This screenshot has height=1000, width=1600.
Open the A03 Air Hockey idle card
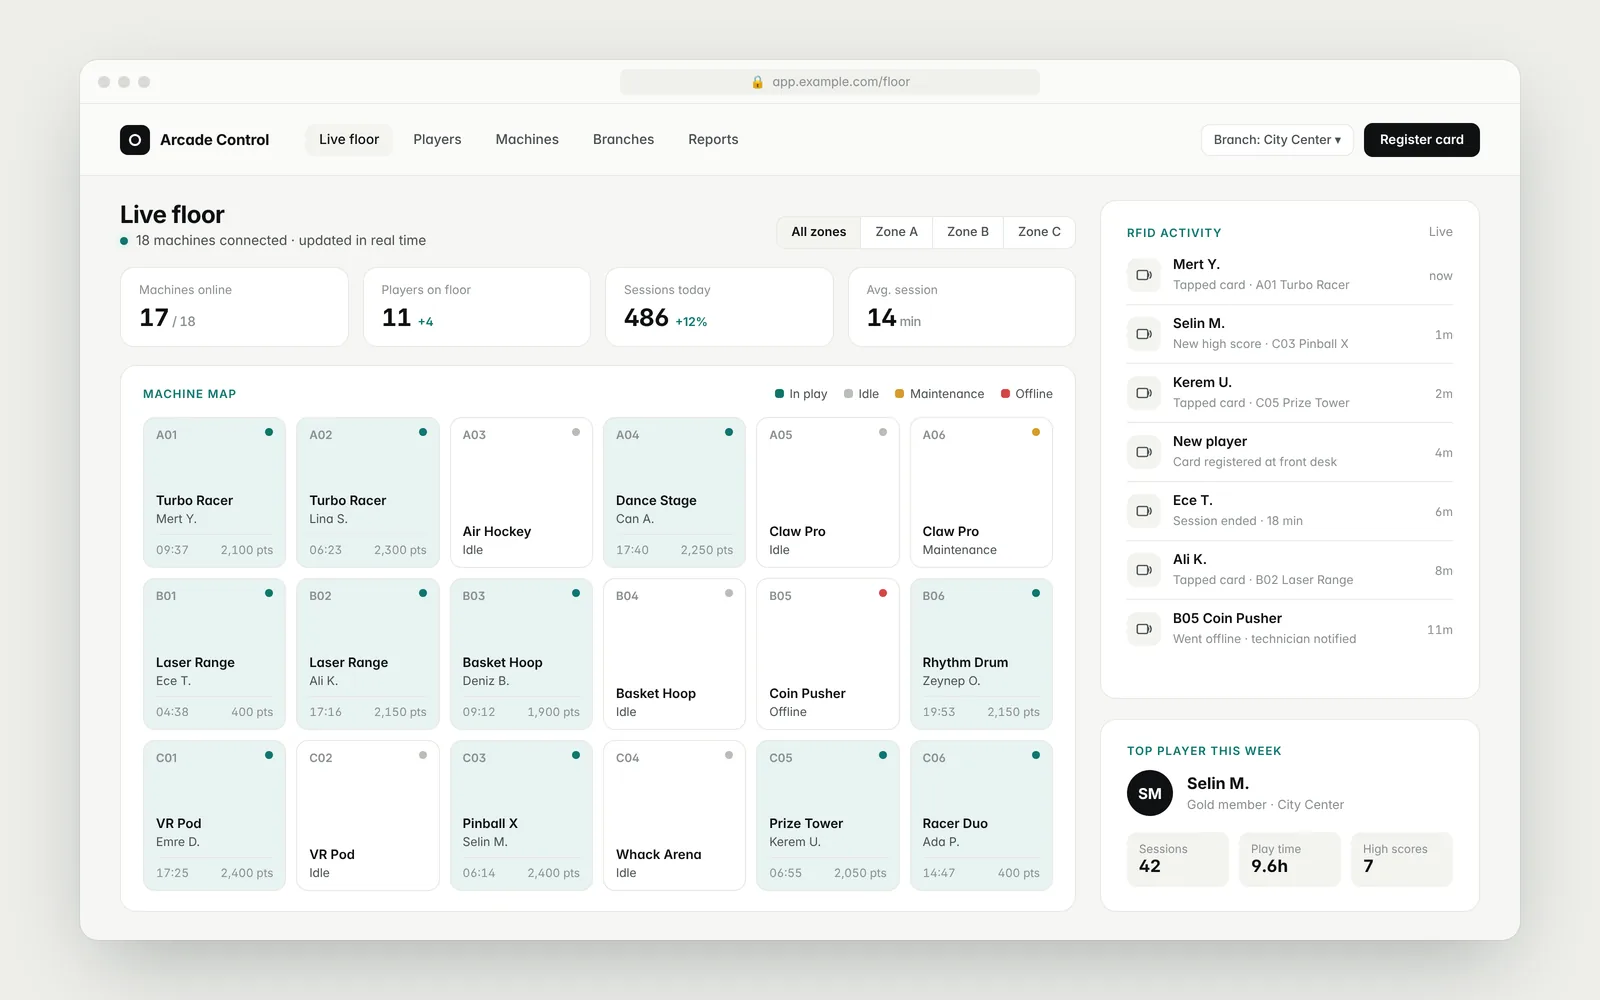(521, 492)
